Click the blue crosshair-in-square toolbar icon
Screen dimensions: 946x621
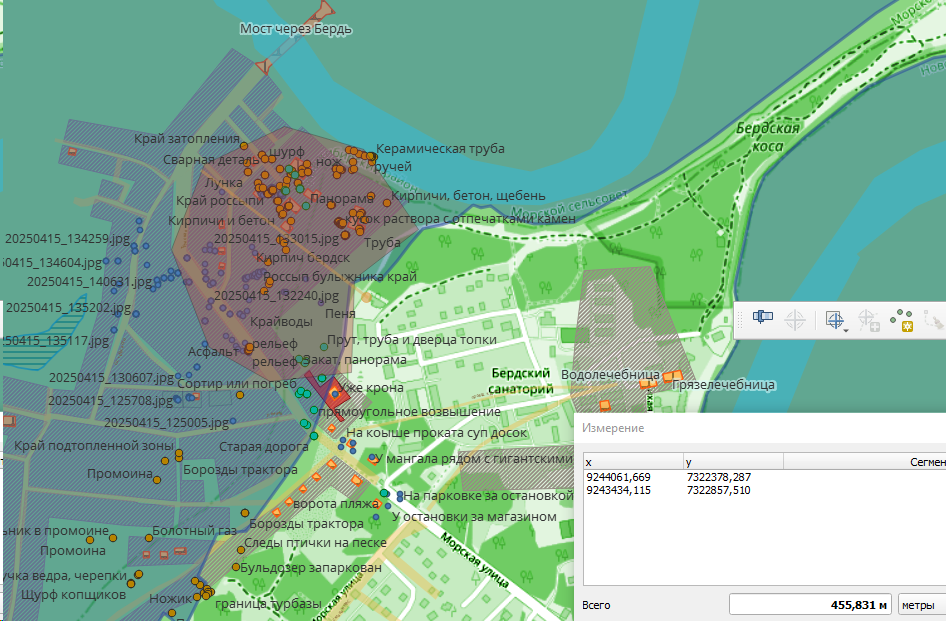833,320
